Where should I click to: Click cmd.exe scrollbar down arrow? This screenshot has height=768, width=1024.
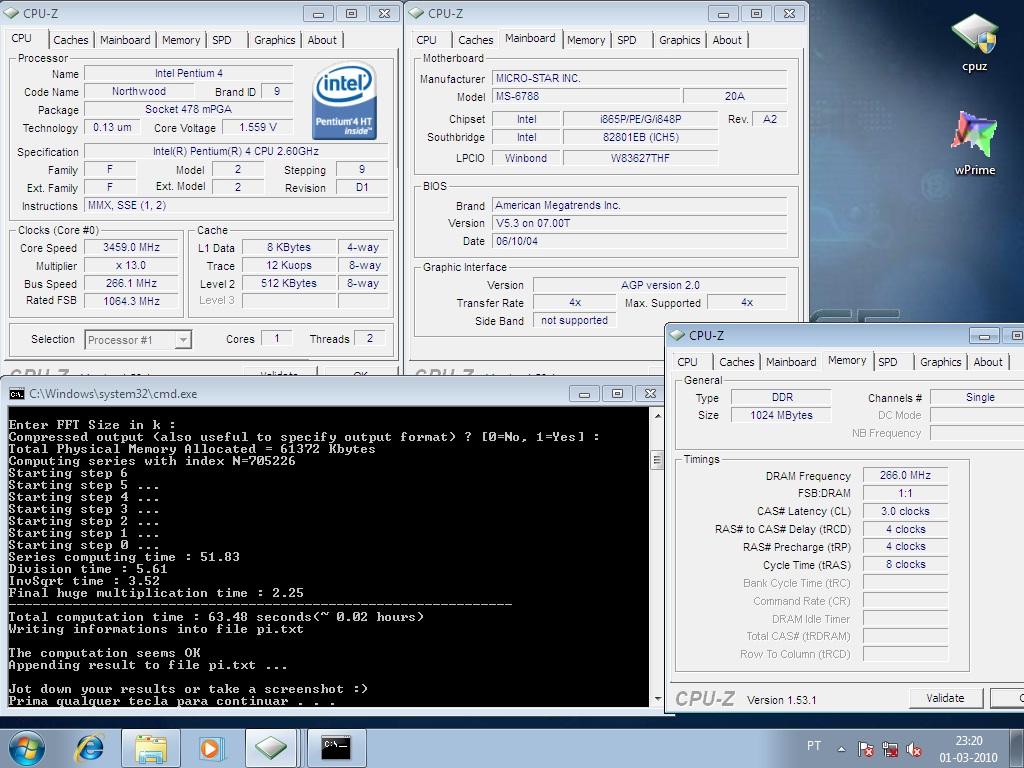[x=658, y=699]
